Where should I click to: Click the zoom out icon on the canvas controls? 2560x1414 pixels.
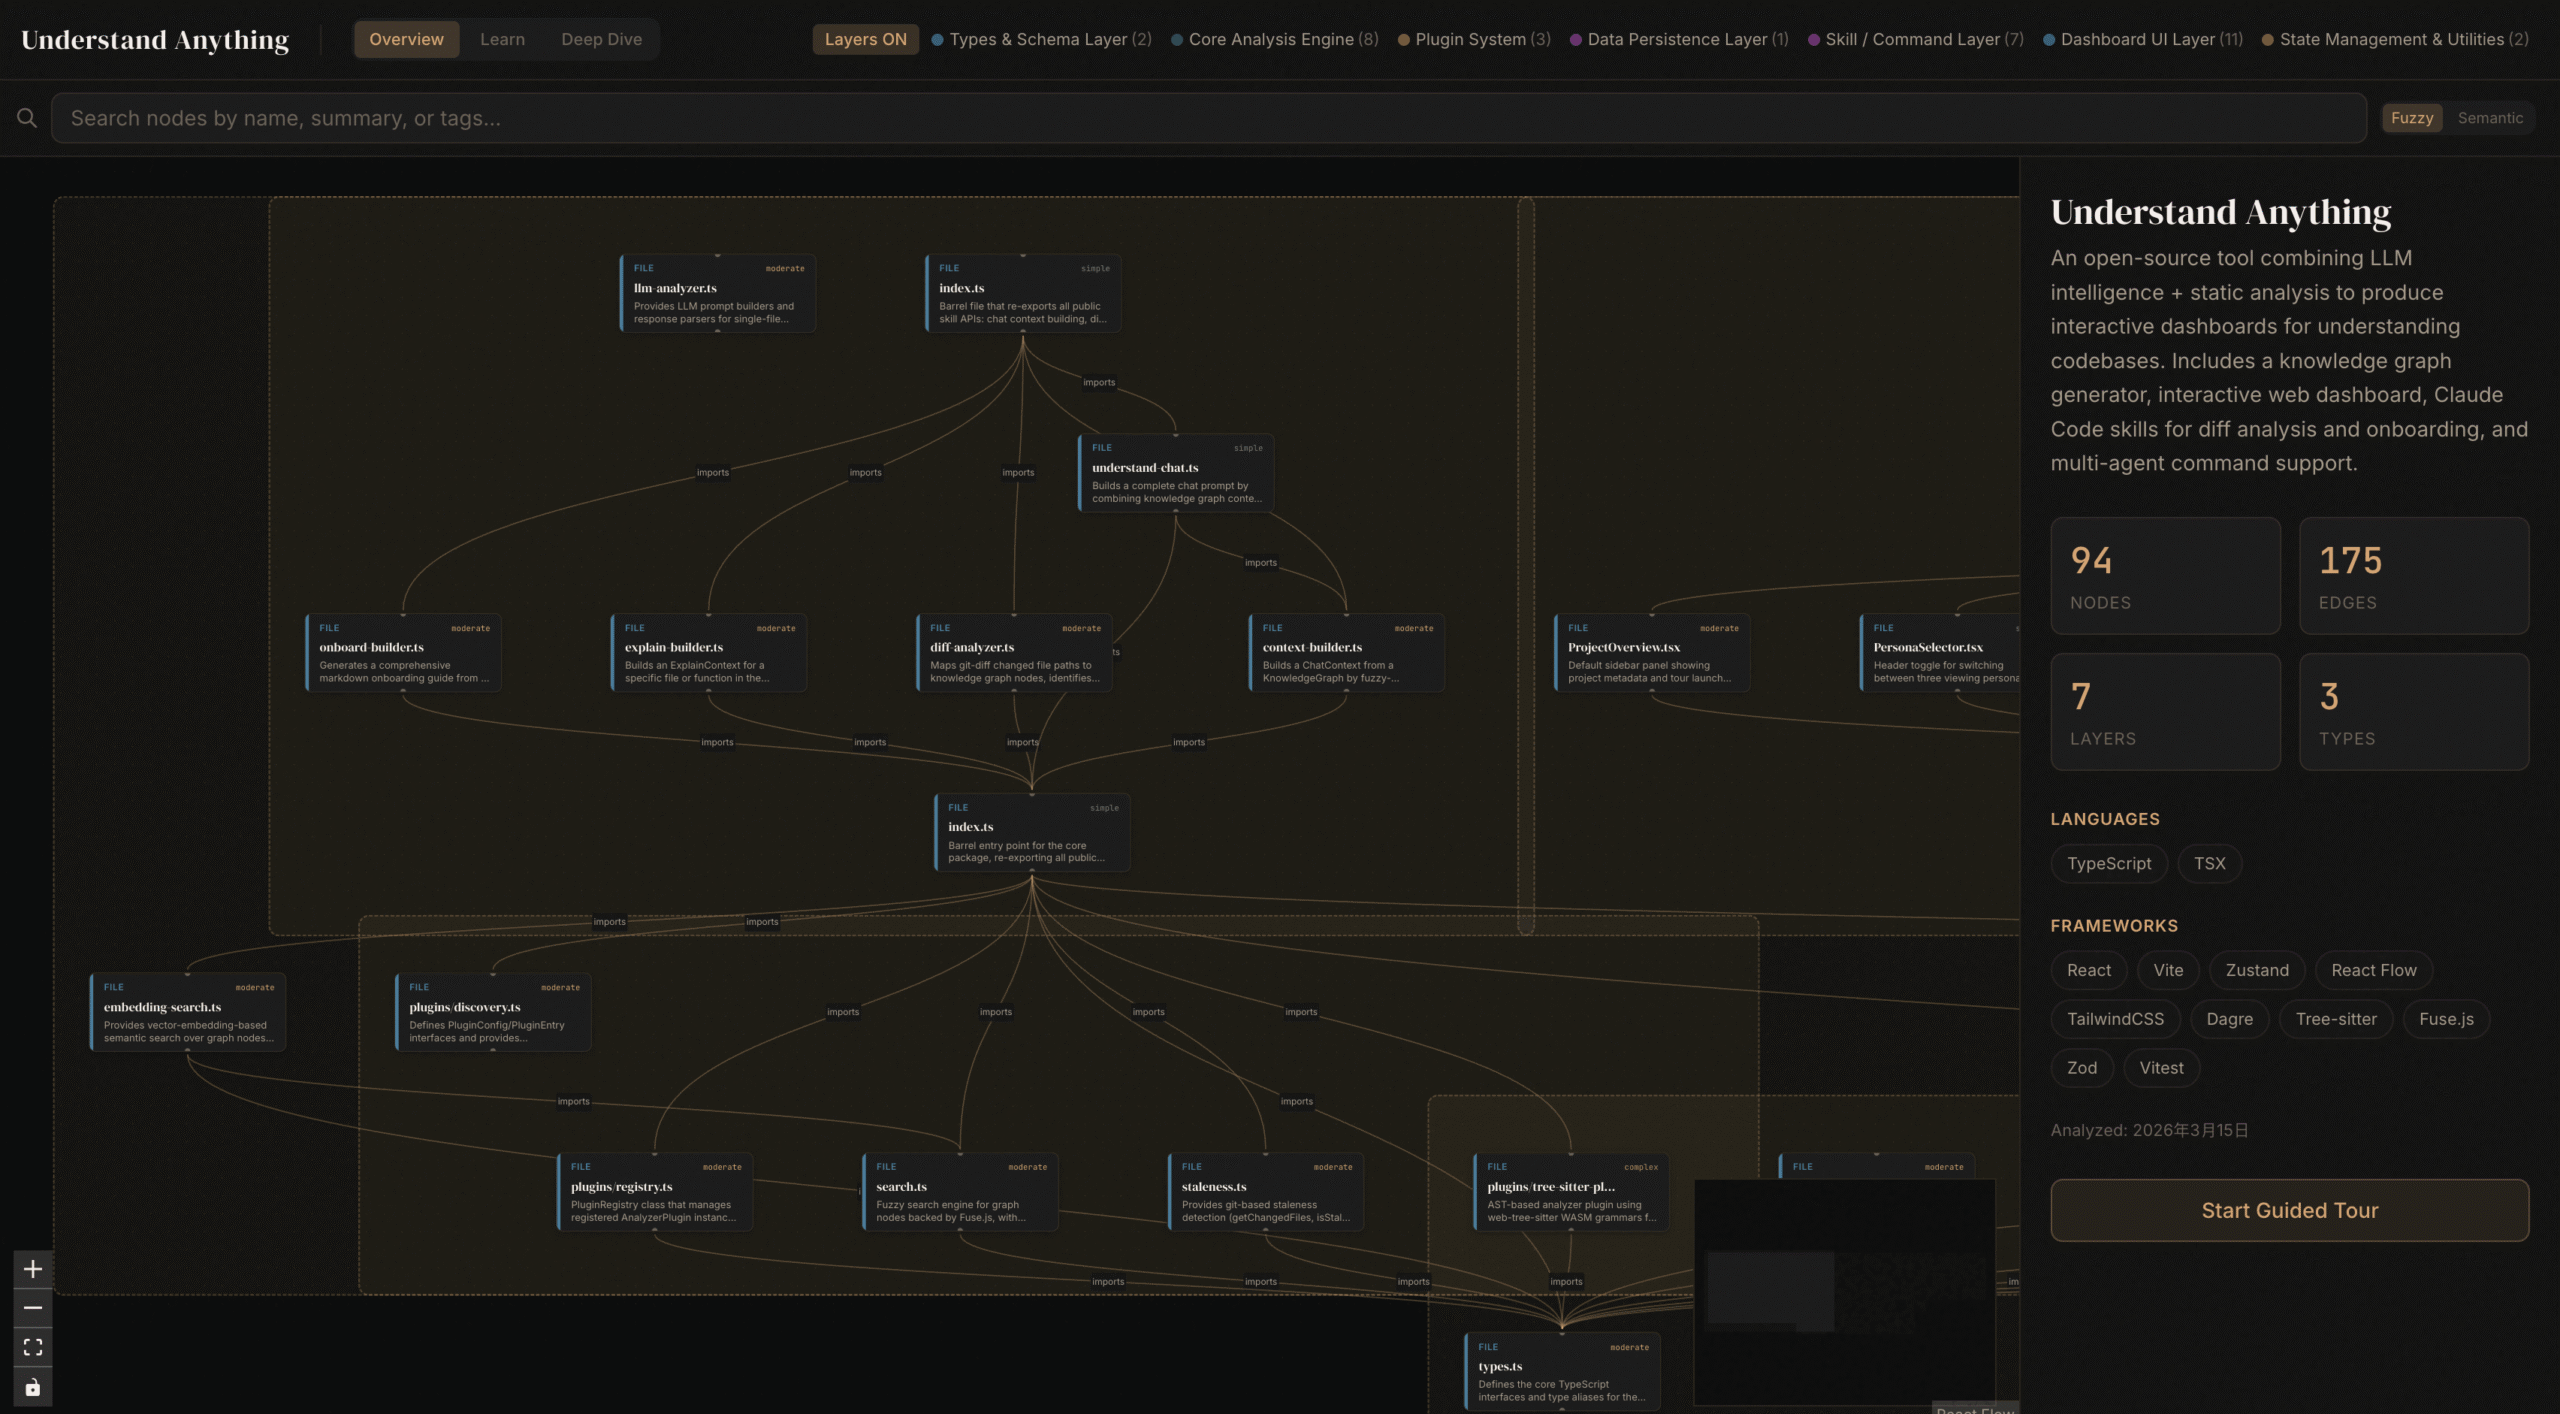(x=32, y=1307)
